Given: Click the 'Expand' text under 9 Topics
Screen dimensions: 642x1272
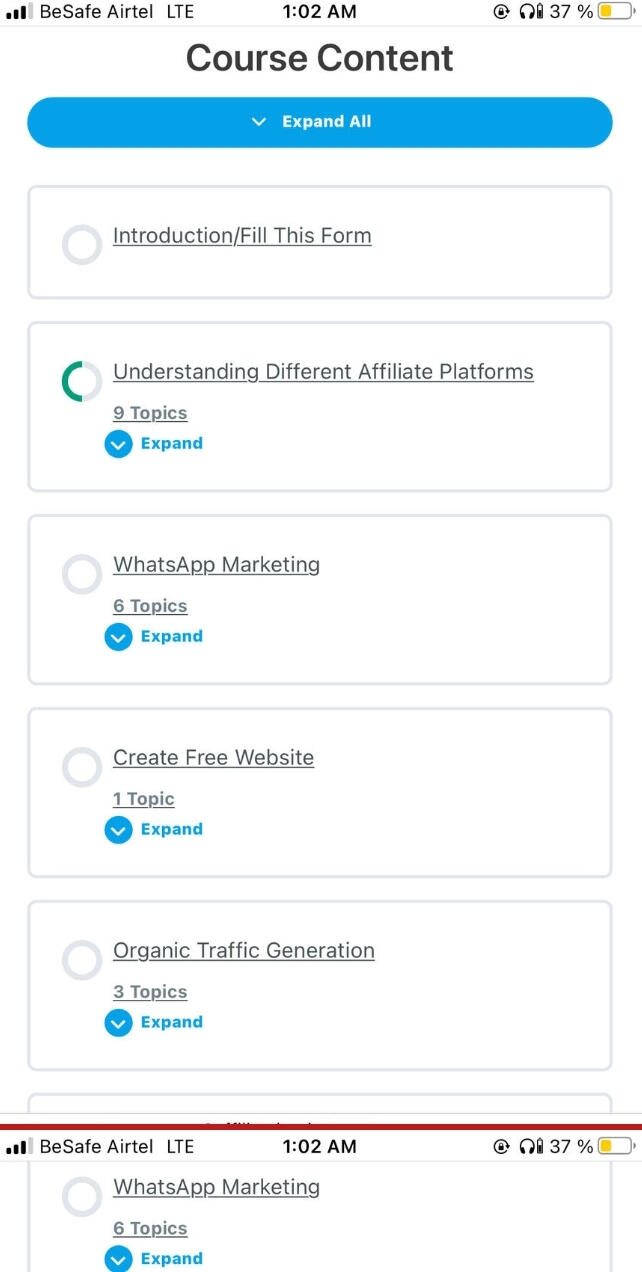Looking at the screenshot, I should pyautogui.click(x=171, y=443).
